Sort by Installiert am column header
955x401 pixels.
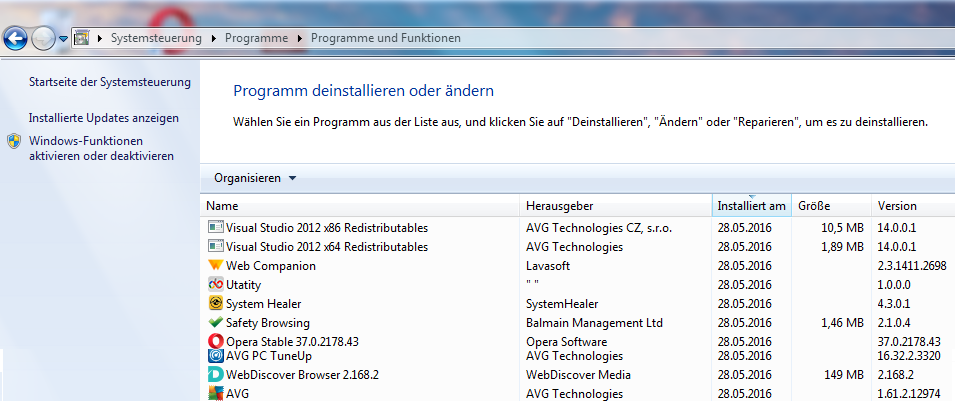click(750, 206)
